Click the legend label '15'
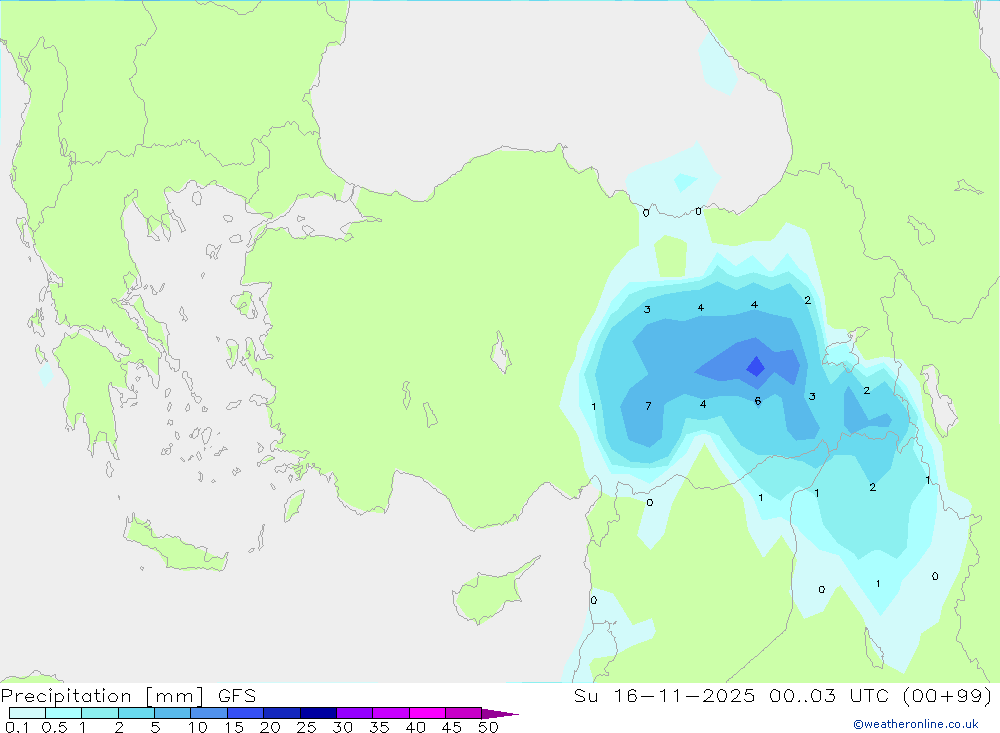The height and width of the screenshot is (733, 1000). (x=234, y=727)
